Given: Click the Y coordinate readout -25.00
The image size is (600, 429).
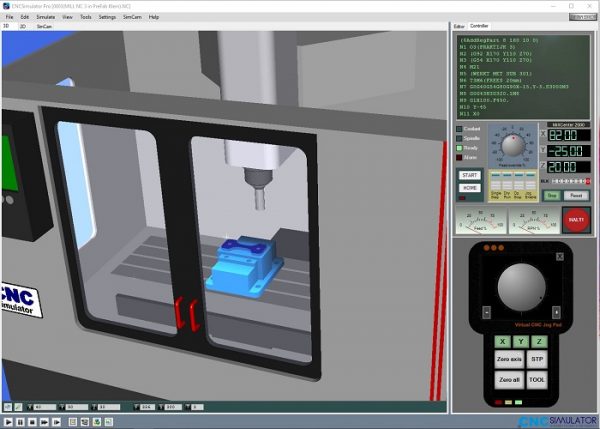Looking at the screenshot, I should (569, 151).
